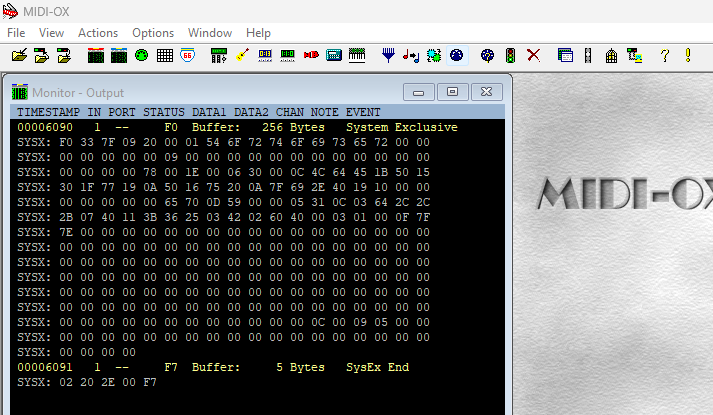Click the piano keyboard toolbar icon
The height and width of the screenshot is (415, 713).
(357, 56)
